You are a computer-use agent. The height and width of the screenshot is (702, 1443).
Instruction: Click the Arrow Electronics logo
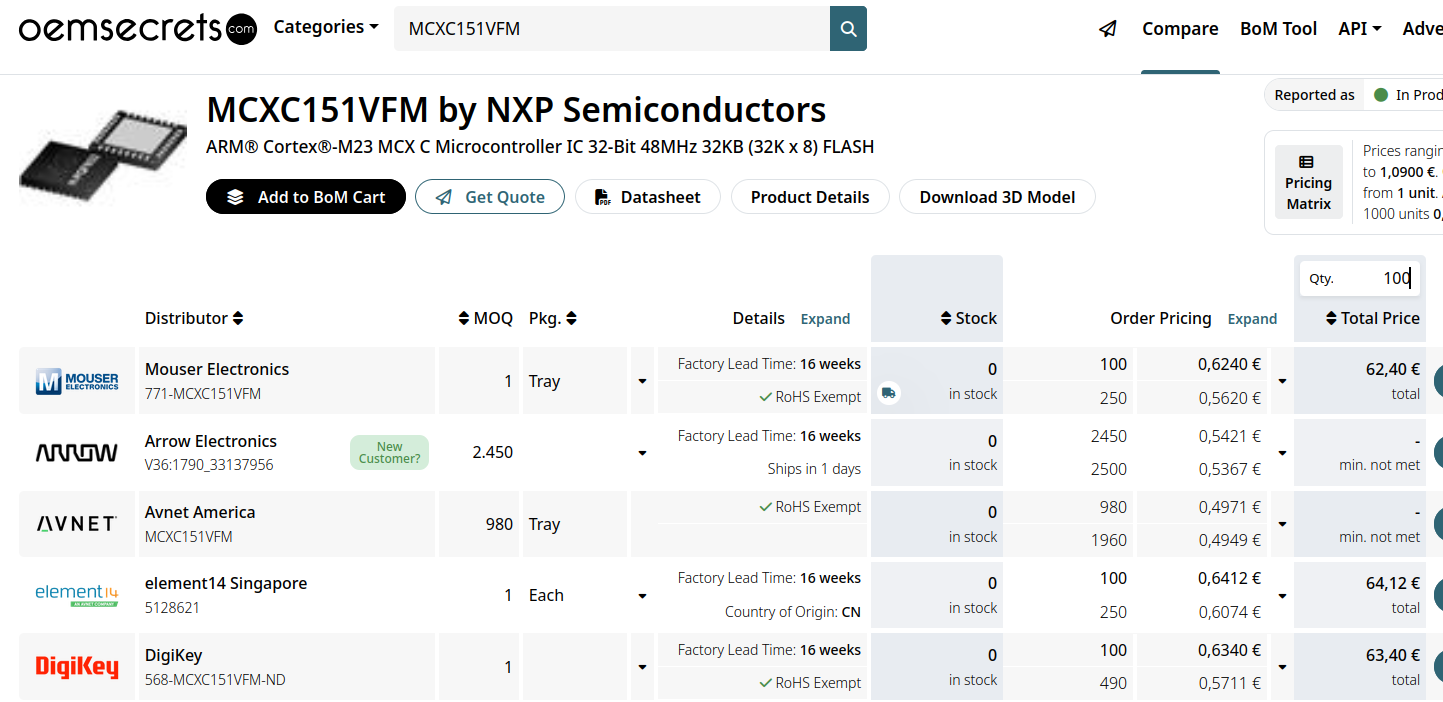click(x=77, y=452)
